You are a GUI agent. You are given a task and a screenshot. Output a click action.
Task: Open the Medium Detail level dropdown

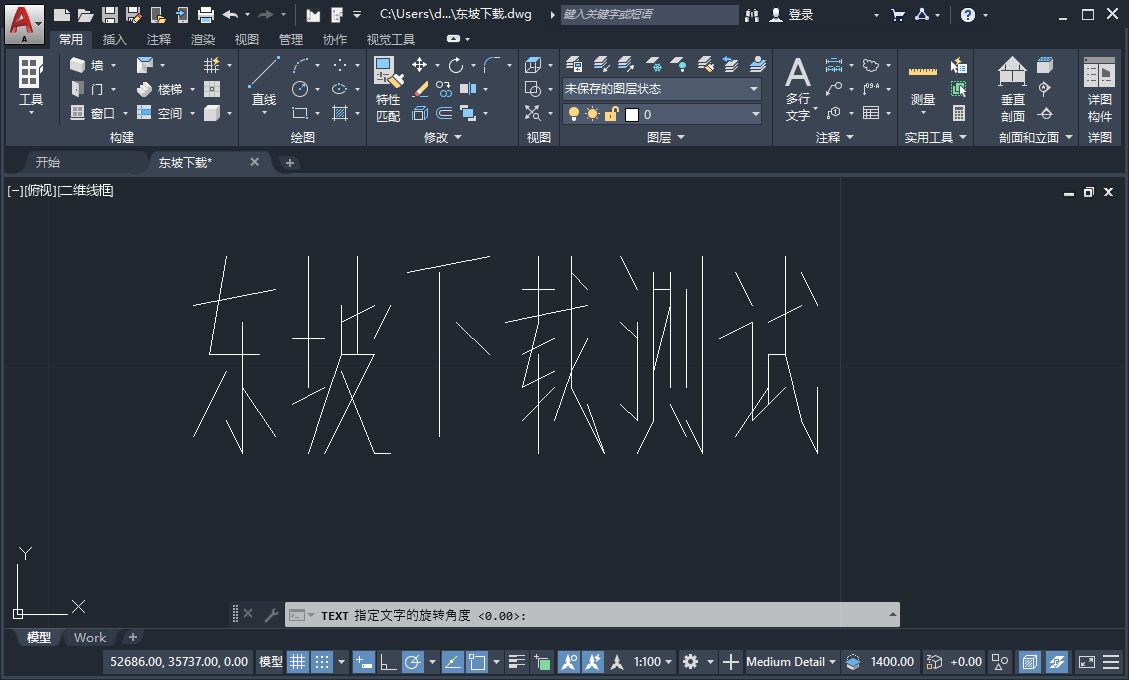click(x=790, y=661)
